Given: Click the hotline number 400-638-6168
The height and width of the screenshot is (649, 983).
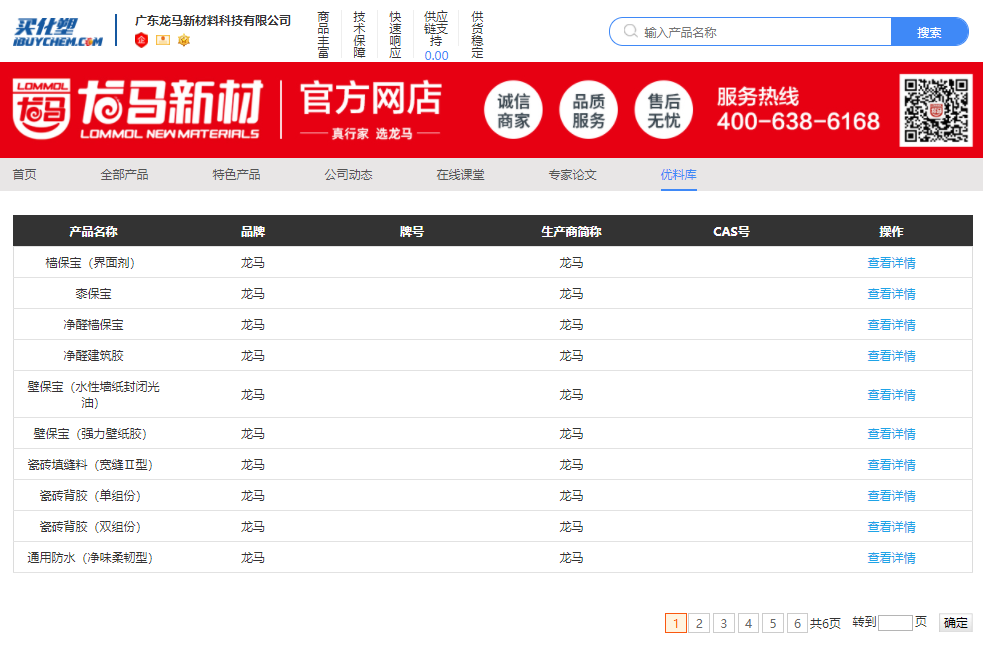Looking at the screenshot, I should coord(798,121).
